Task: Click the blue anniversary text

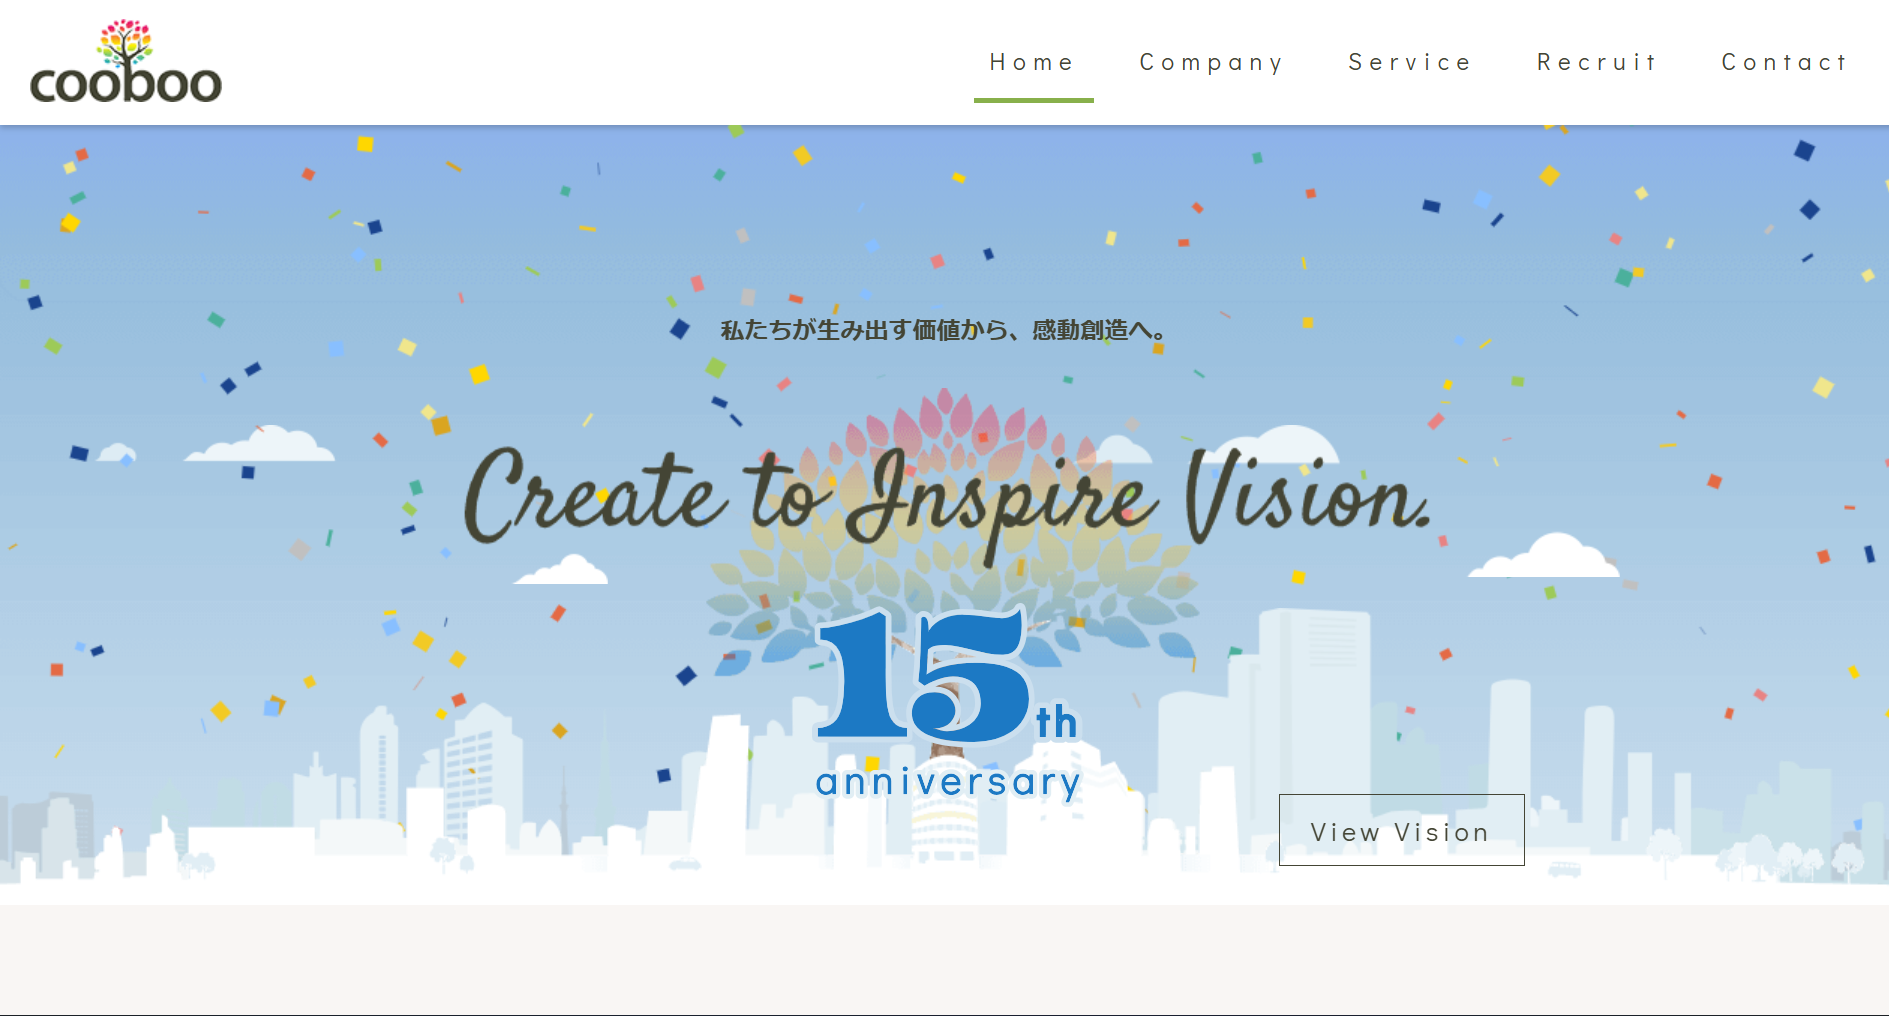Action: coord(948,782)
